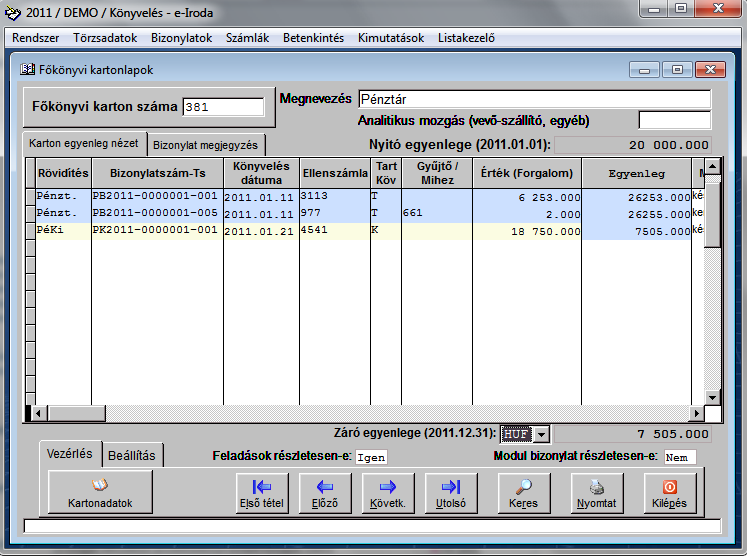The height and width of the screenshot is (556, 747).
Task: Expand the HUF currency dropdown
Action: pyautogui.click(x=542, y=434)
